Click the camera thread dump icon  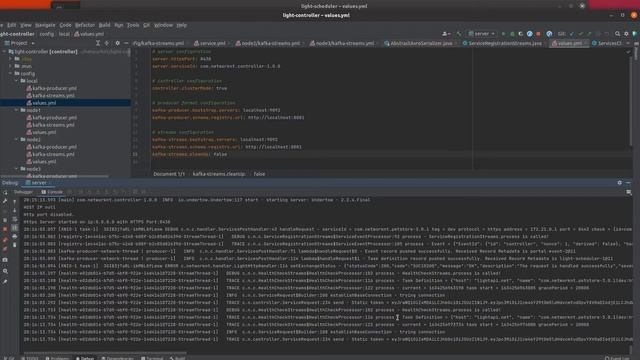(x=5, y=260)
